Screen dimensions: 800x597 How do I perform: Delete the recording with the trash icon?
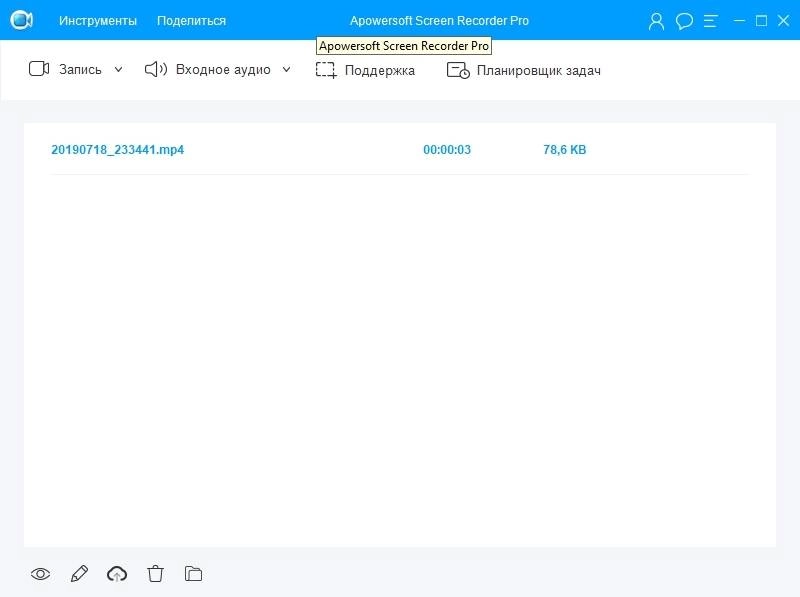click(x=156, y=574)
